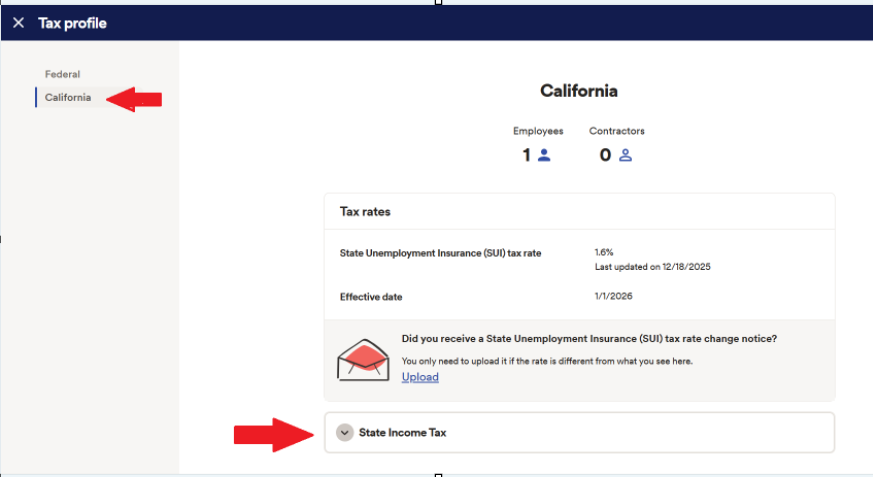Select California in the sidebar
873x477 pixels.
pyautogui.click(x=68, y=97)
